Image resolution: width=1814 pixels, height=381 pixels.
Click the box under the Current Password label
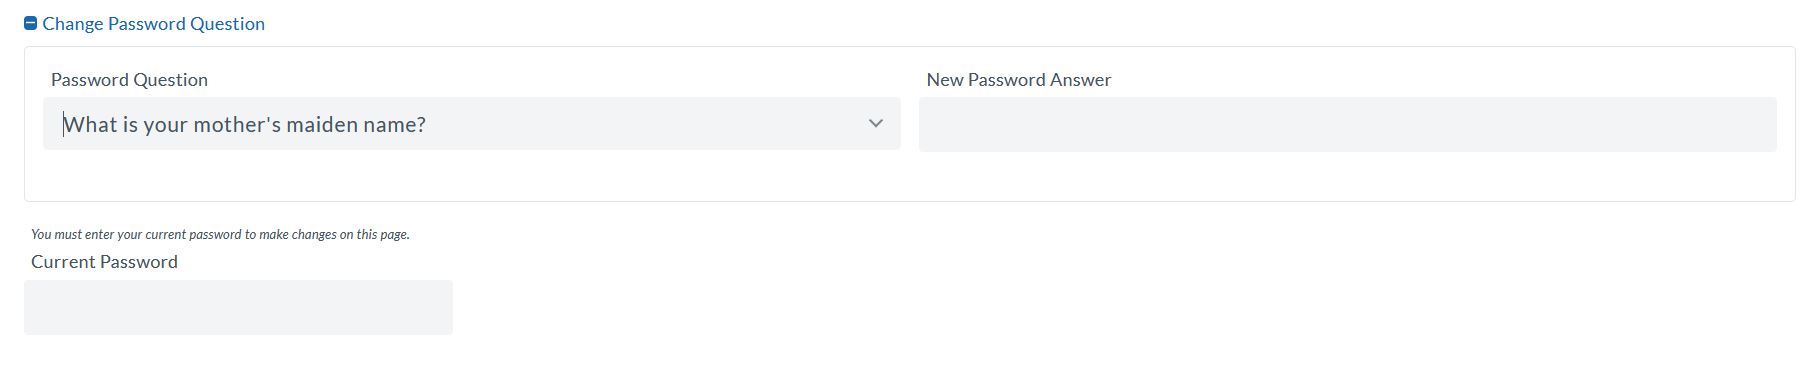[x=238, y=307]
